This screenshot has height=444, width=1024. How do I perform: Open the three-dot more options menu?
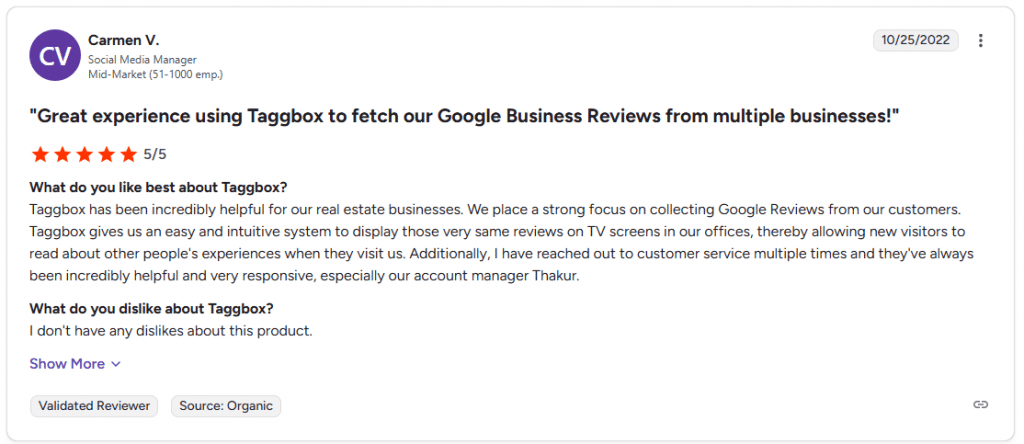[x=981, y=41]
